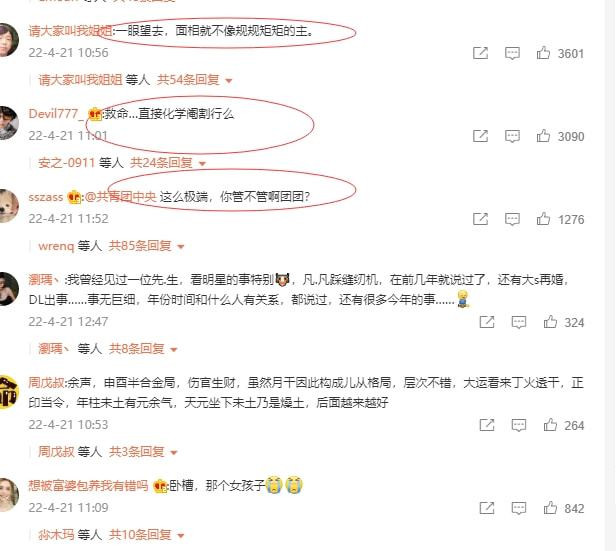Viewport: 616px width, 551px height.
Task: Reply to Devil777_'s comment via the comment icon
Action: click(512, 136)
